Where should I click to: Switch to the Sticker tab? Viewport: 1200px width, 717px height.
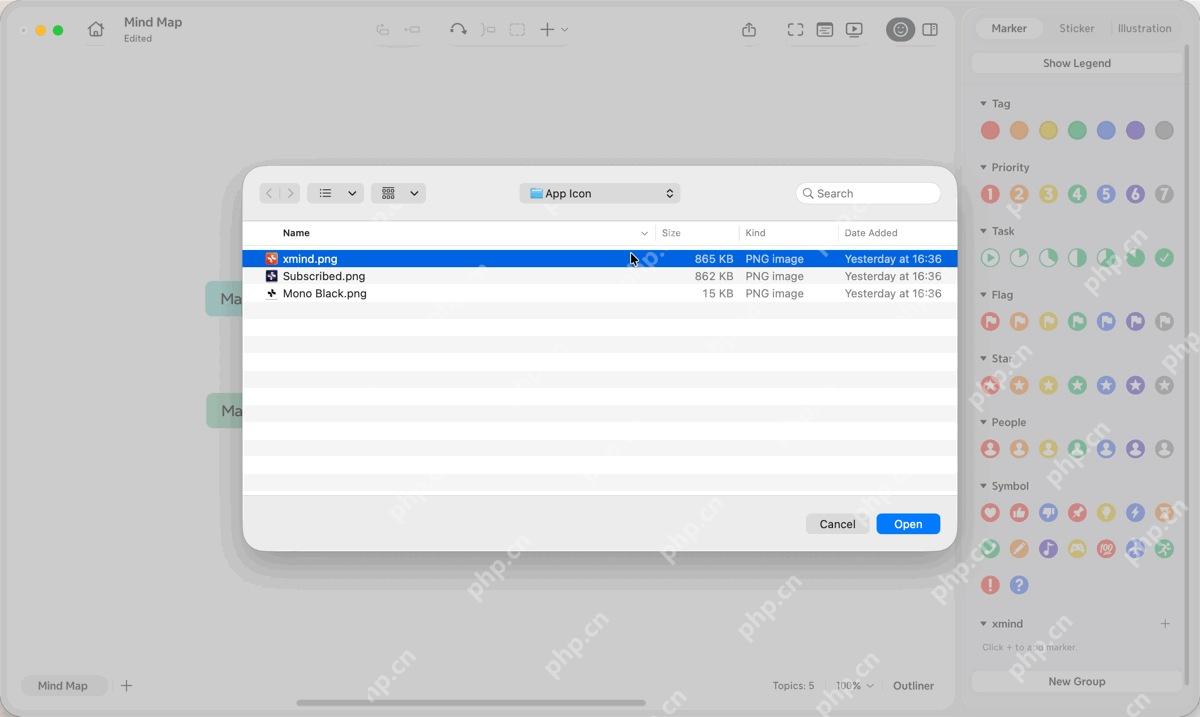point(1077,29)
